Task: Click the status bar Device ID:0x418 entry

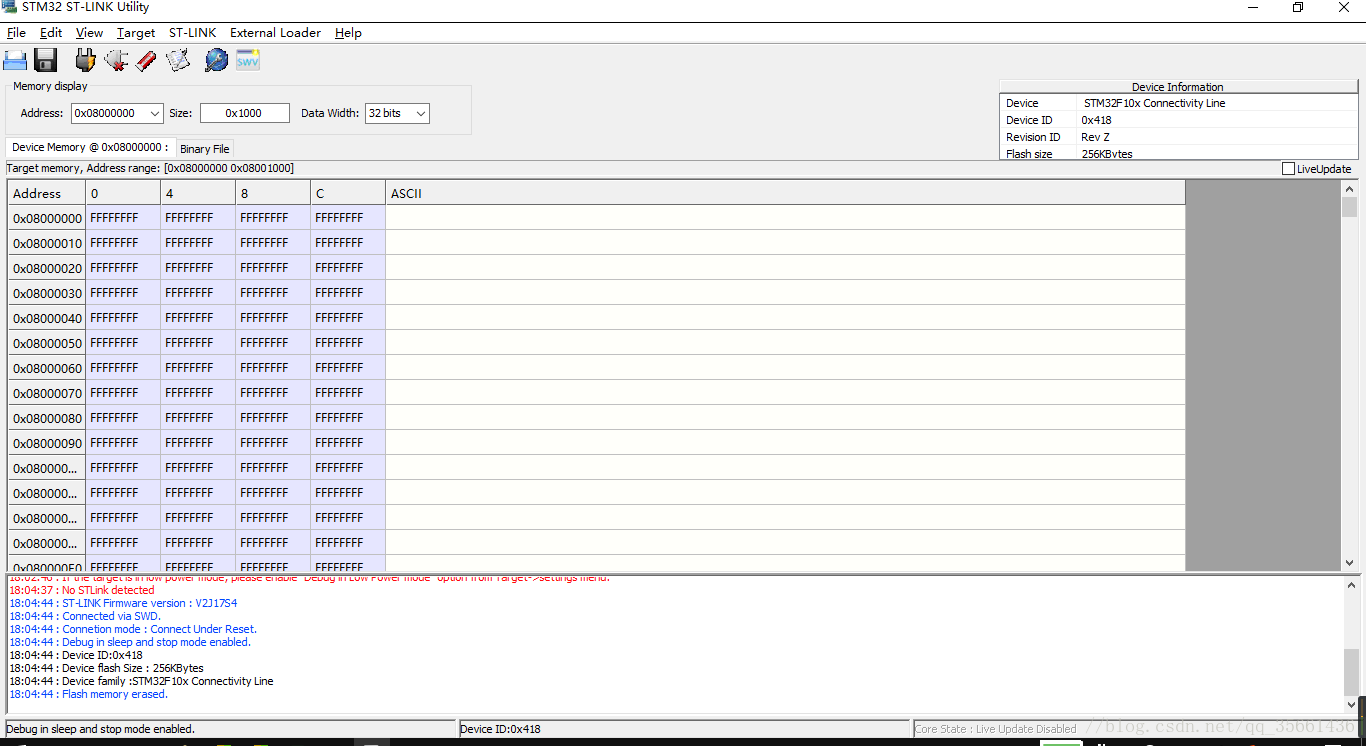Action: (500, 729)
